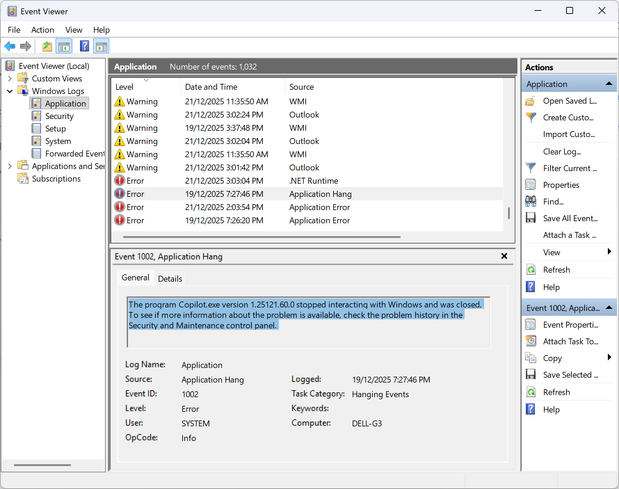Open the Copy submenu arrow in Actions

coord(609,357)
